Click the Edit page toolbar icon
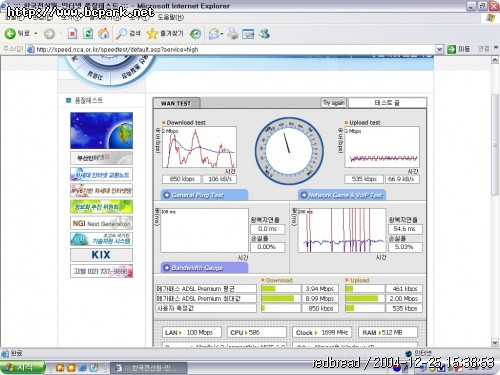 pyautogui.click(x=248, y=34)
